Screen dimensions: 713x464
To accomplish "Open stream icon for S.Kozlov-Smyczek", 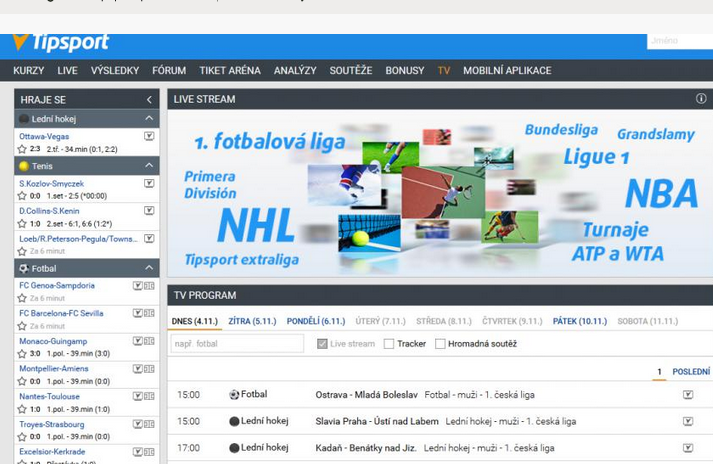I will [x=149, y=183].
